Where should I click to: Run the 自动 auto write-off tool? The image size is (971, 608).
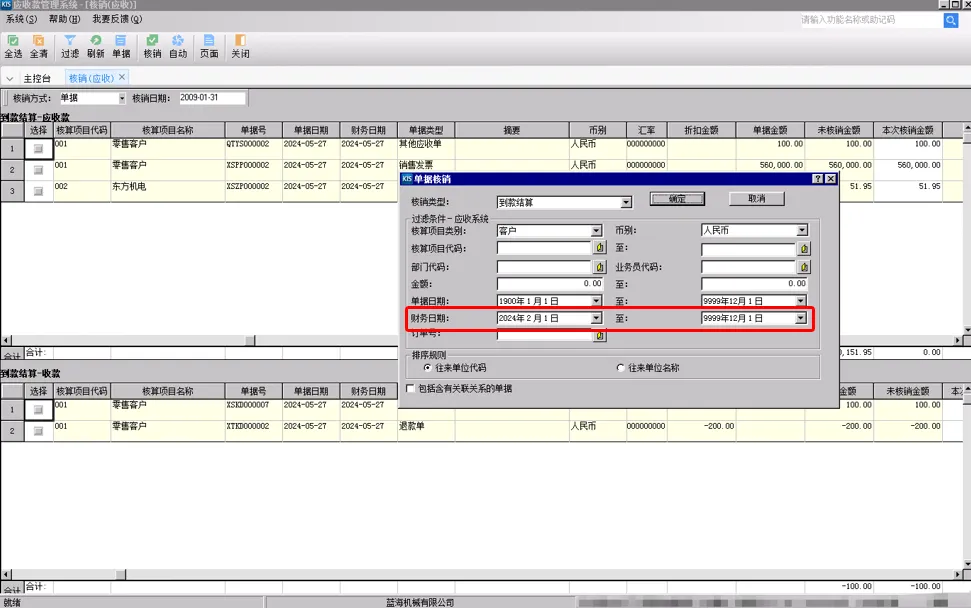click(x=178, y=46)
